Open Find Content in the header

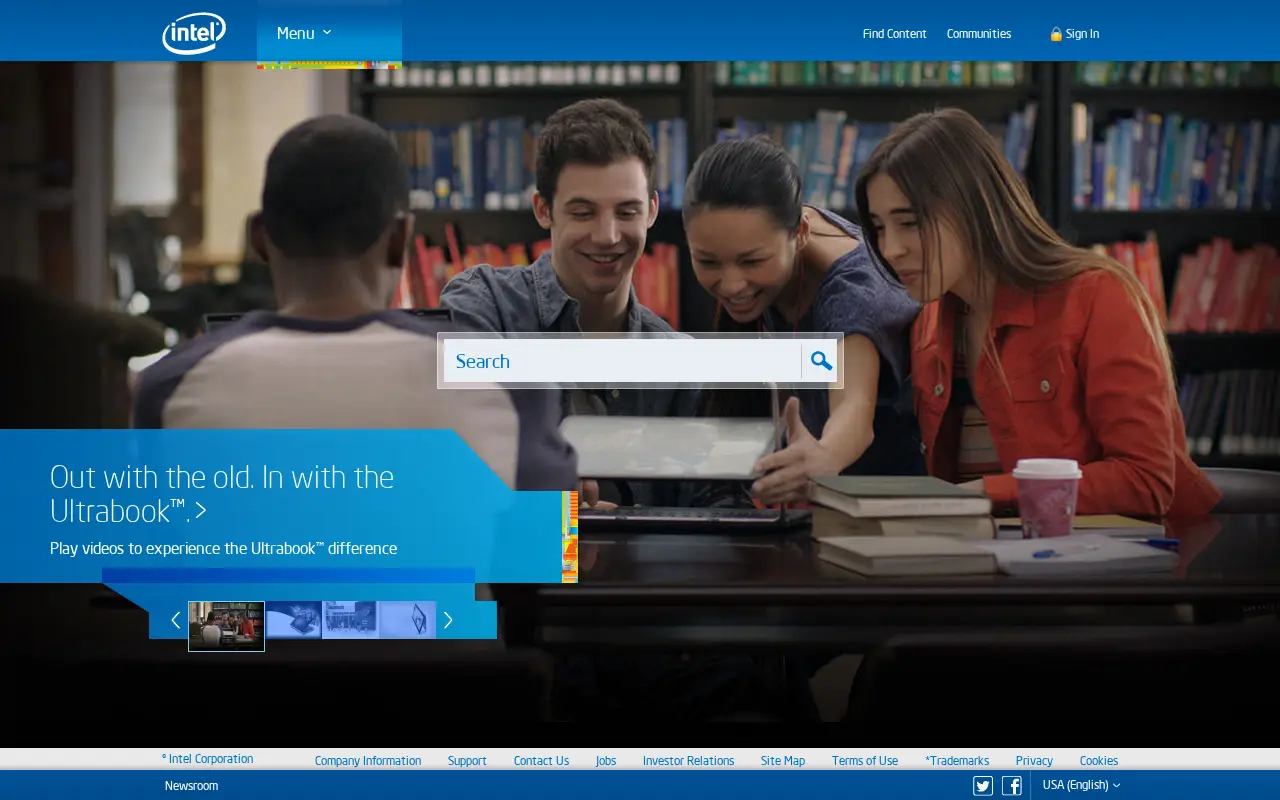894,34
